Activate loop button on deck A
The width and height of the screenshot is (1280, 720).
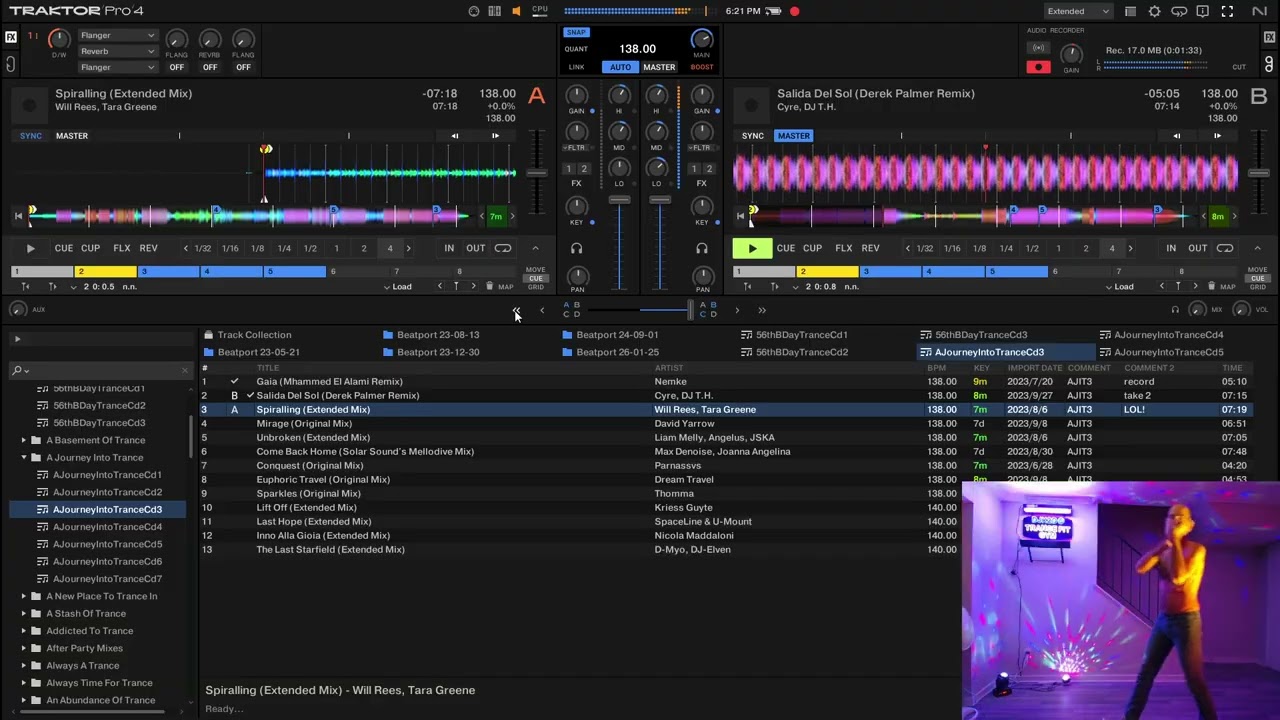click(x=503, y=248)
